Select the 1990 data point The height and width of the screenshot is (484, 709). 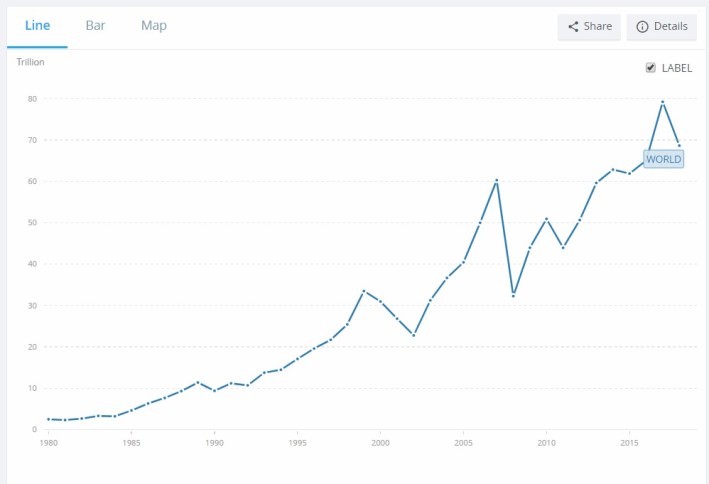[x=214, y=390]
